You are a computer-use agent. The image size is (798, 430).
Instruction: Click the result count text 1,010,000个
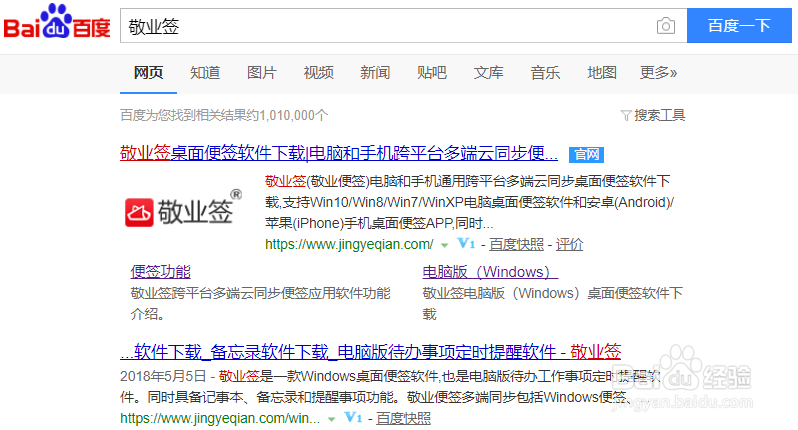pyautogui.click(x=294, y=116)
